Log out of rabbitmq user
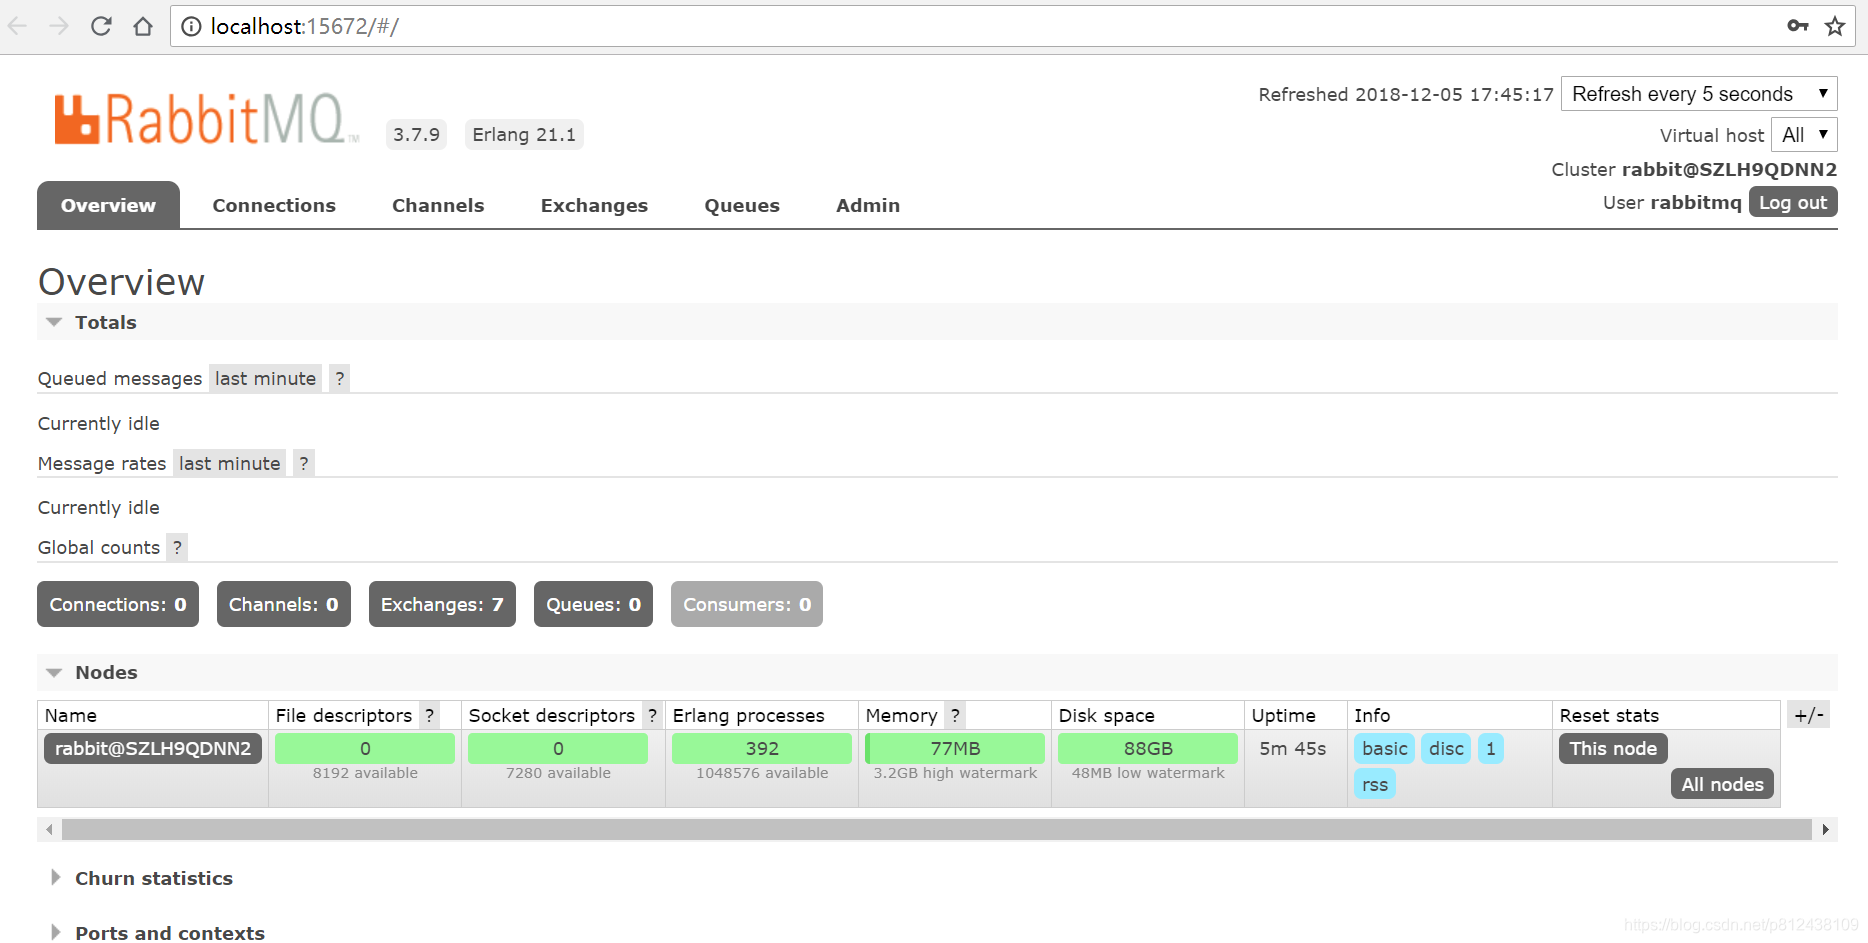The image size is (1868, 943). [1793, 202]
